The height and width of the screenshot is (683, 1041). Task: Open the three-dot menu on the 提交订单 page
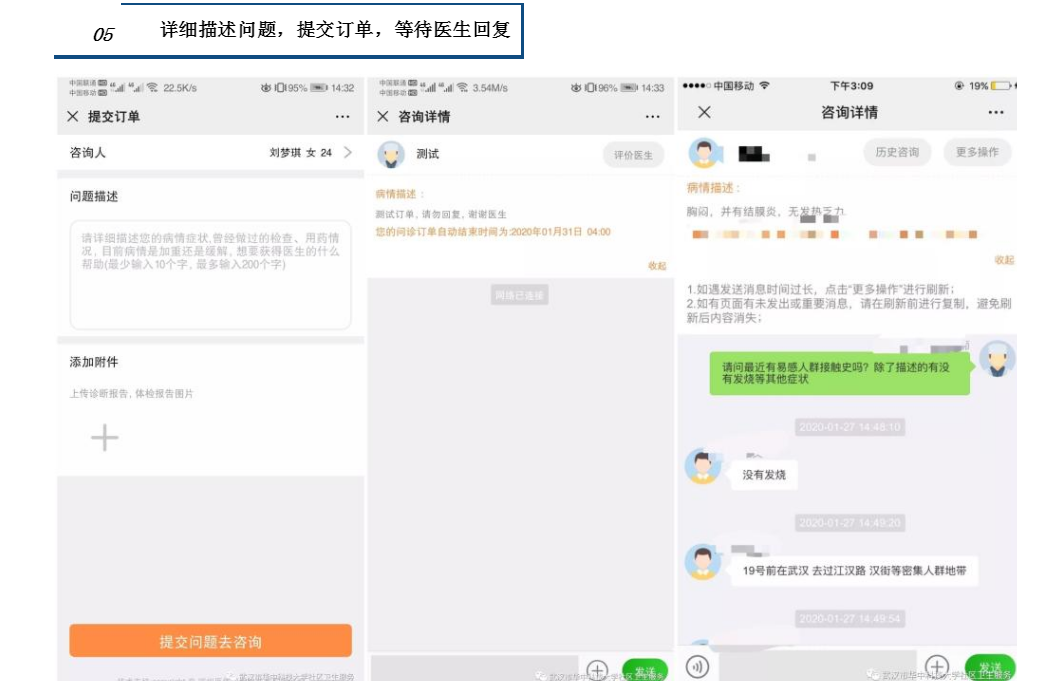(x=343, y=117)
